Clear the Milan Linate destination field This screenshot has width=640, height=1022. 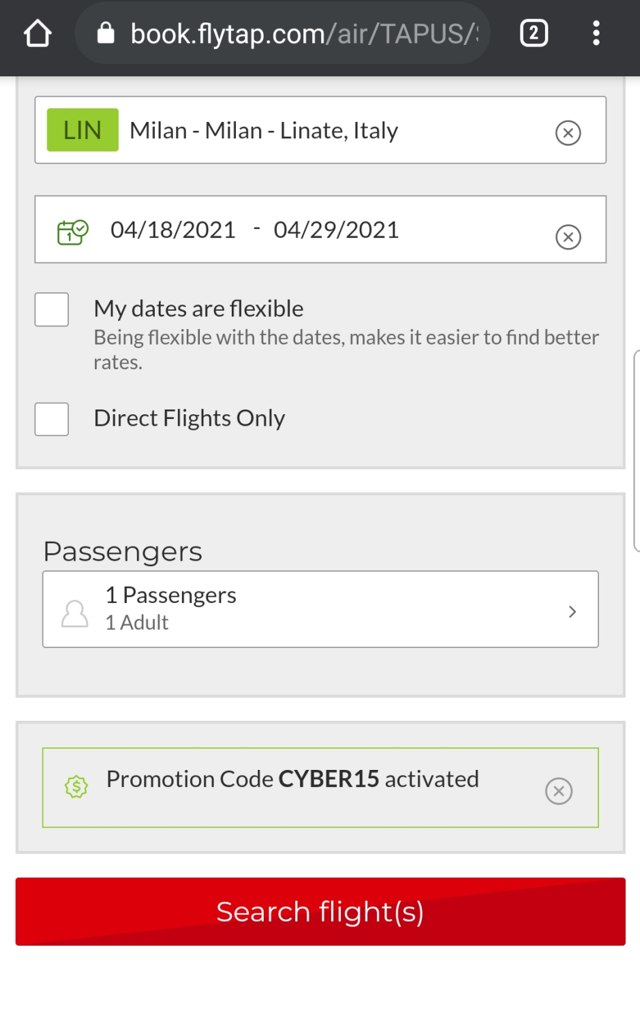(x=567, y=132)
